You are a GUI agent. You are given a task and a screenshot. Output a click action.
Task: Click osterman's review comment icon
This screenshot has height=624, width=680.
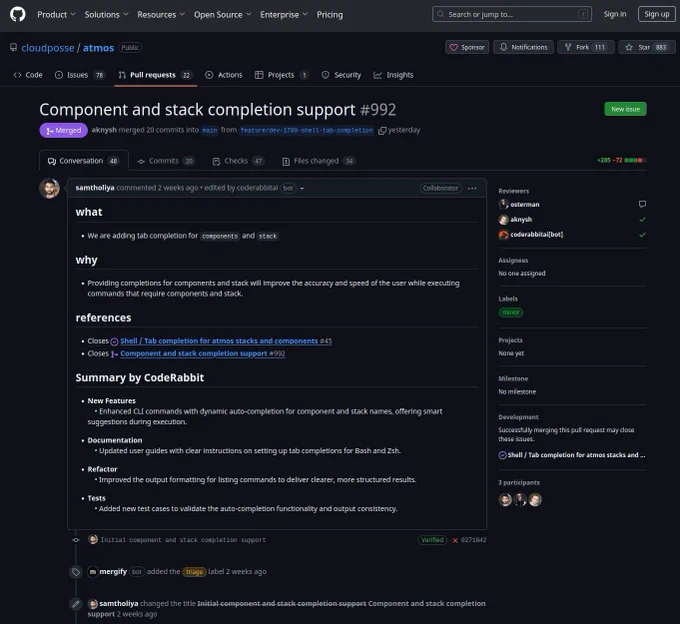(642, 204)
